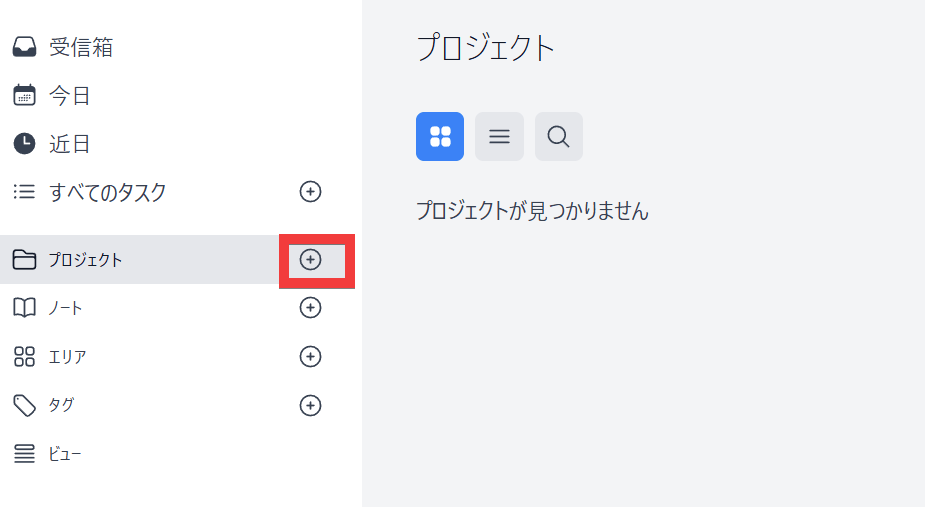Viewport: 925px width, 507px height.
Task: Click the book icon beside ノート
Action: [24, 308]
